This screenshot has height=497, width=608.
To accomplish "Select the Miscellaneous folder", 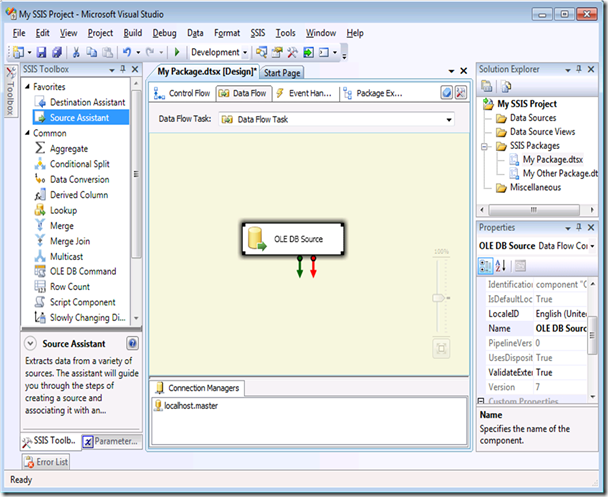I will click(528, 188).
